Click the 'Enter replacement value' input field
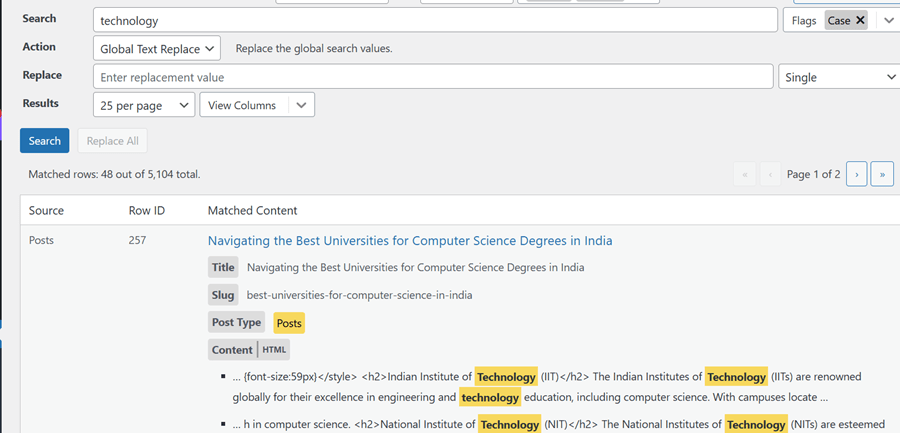The height and width of the screenshot is (433, 900). click(x=433, y=77)
